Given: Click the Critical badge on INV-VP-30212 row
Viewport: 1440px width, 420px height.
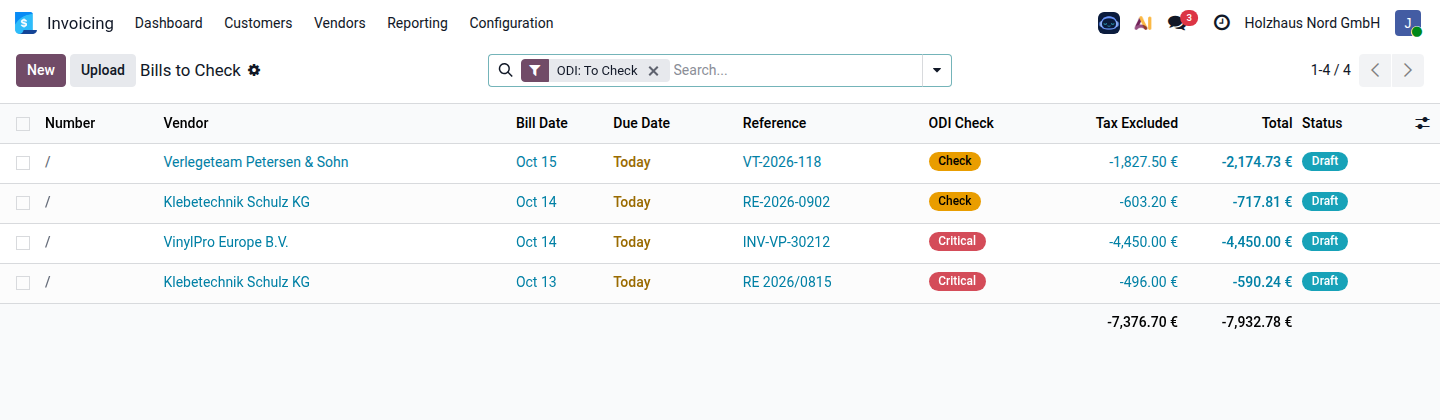Looking at the screenshot, I should click(x=957, y=241).
